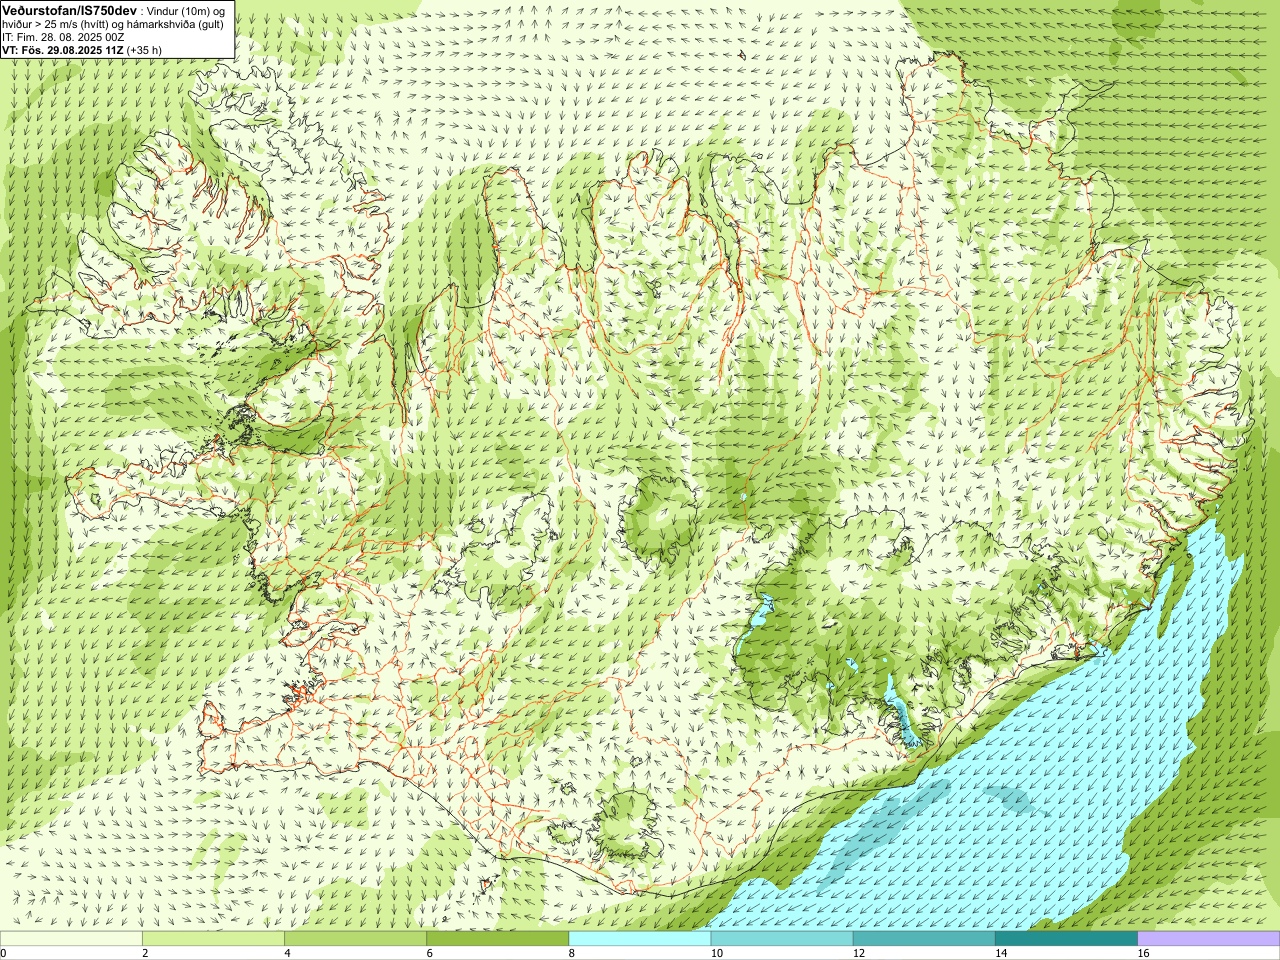Click the '8' label on the wind scale
This screenshot has width=1280, height=960.
pos(573,953)
